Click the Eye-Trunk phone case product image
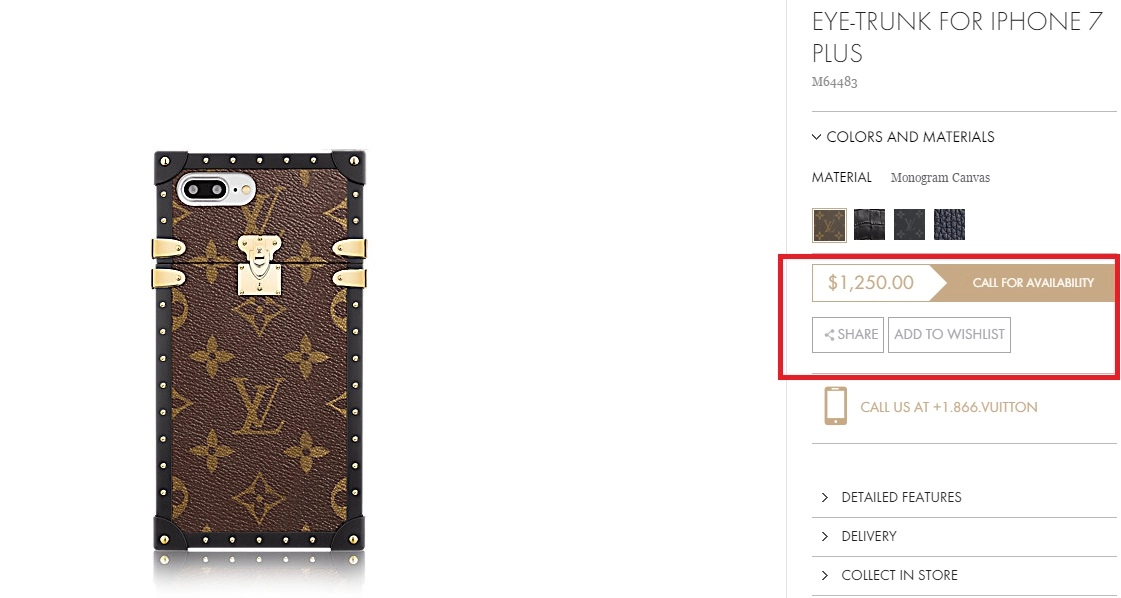Viewport: 1121px width, 598px height. (259, 351)
